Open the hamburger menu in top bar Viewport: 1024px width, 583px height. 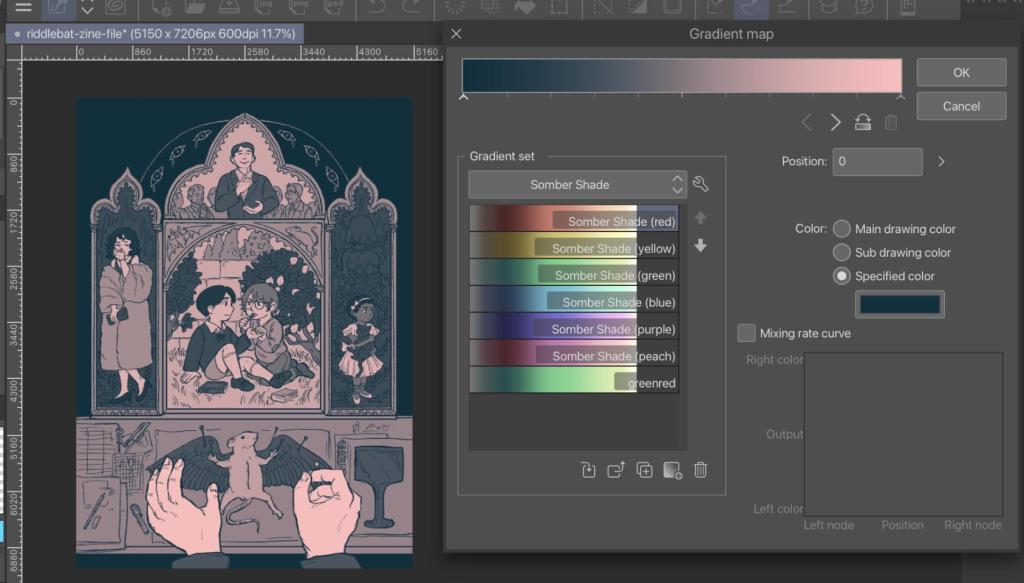pyautogui.click(x=22, y=7)
